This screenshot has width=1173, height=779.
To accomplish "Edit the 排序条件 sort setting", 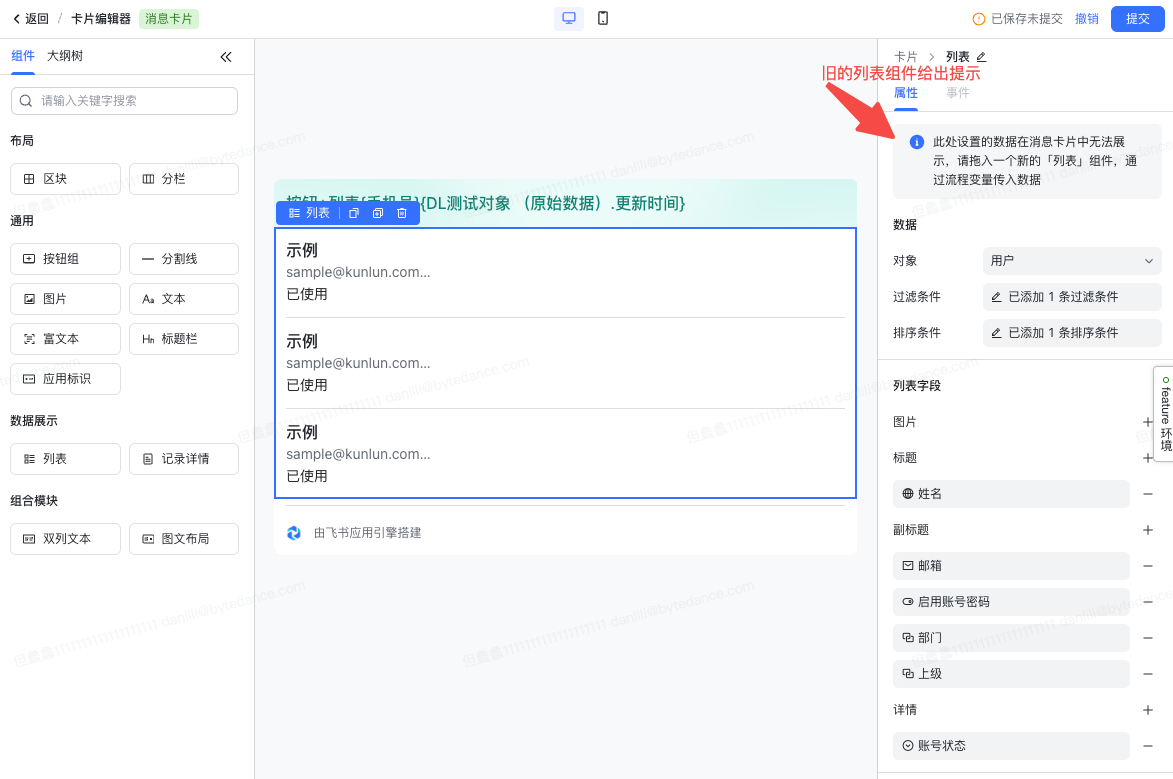I will tap(1071, 333).
